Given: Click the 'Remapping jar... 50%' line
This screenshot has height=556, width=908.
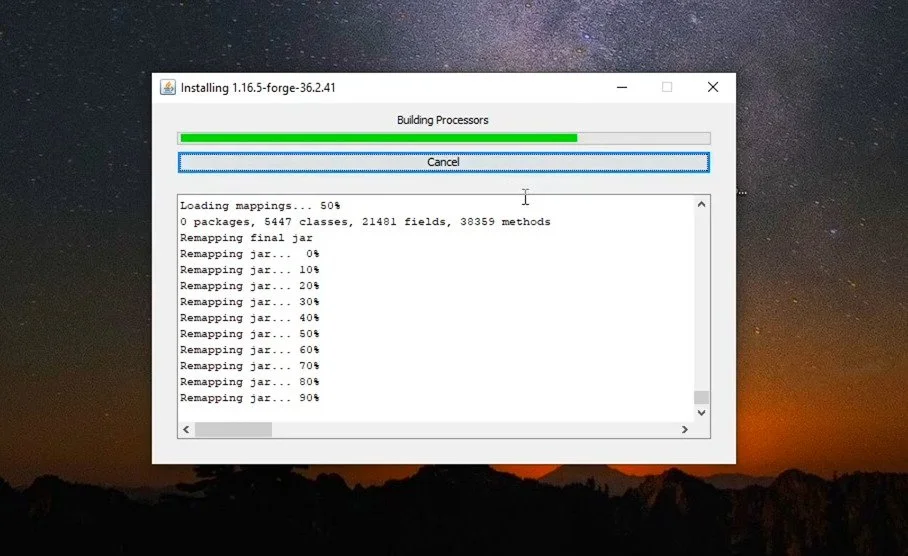Looking at the screenshot, I should pos(250,334).
